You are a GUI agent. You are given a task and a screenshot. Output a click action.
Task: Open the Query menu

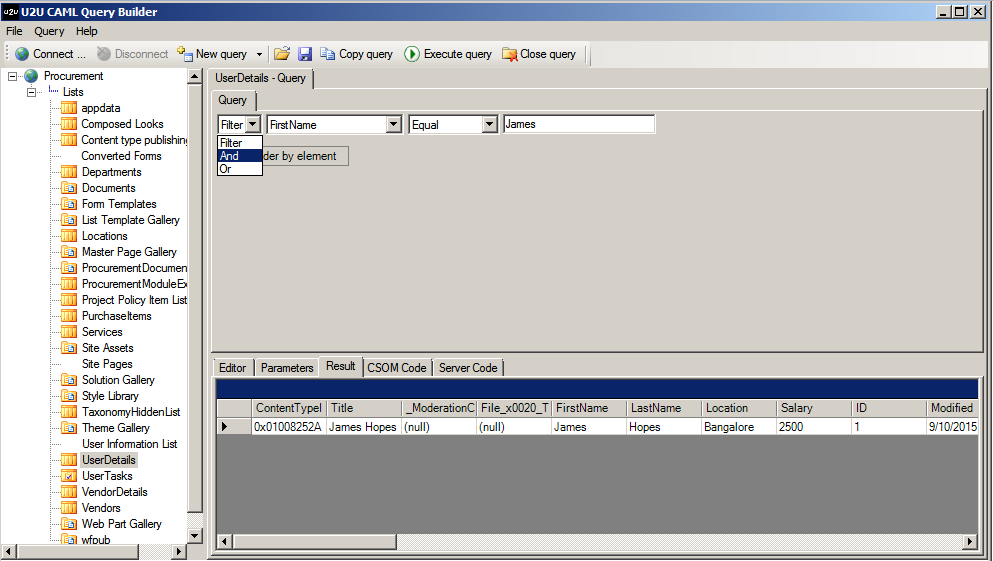point(49,31)
